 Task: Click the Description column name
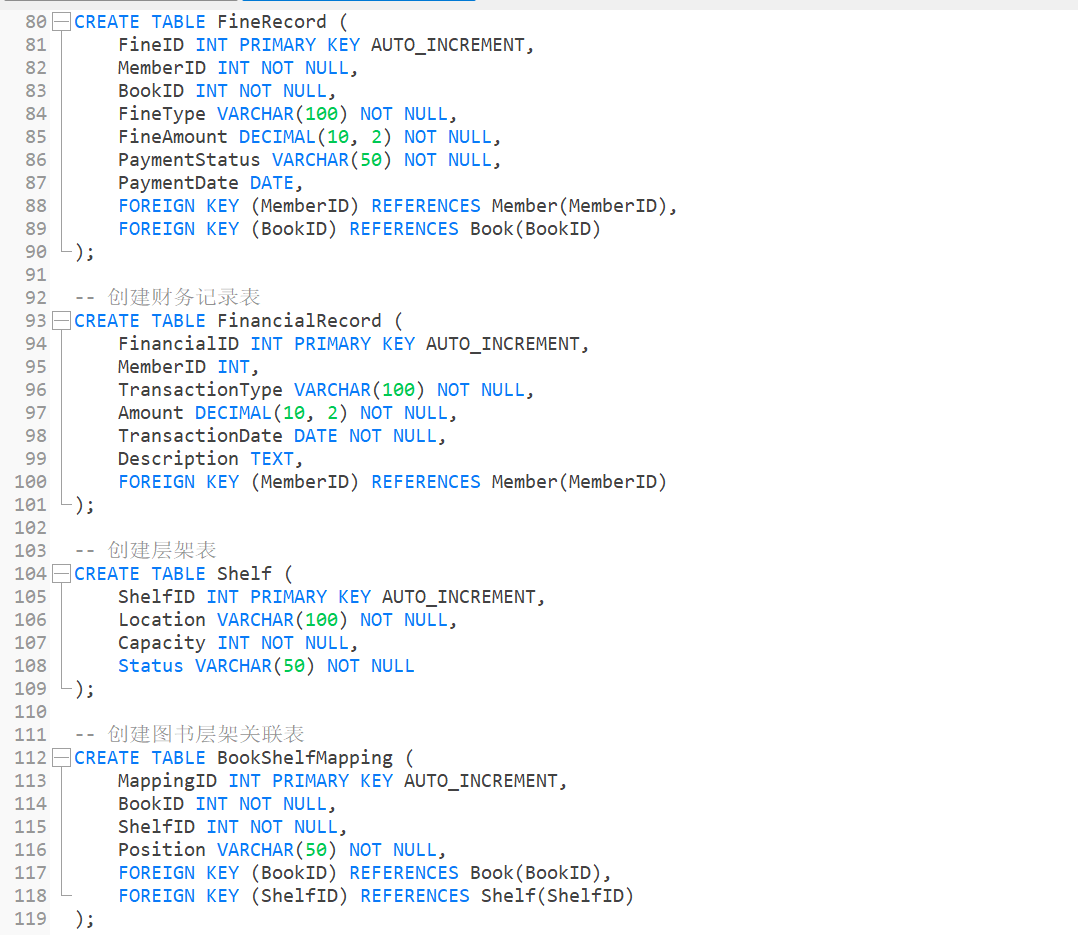point(178,459)
